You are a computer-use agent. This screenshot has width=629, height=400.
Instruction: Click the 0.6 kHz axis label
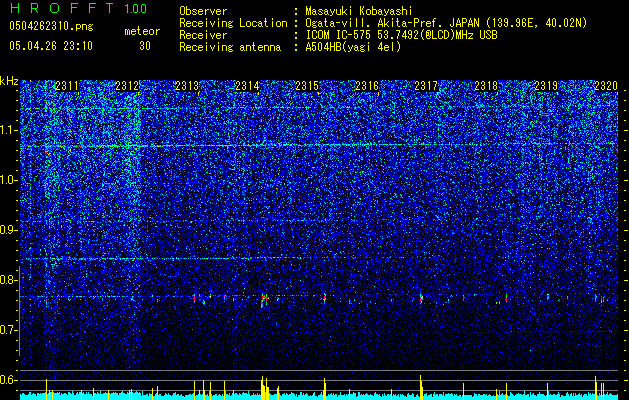click(9, 380)
